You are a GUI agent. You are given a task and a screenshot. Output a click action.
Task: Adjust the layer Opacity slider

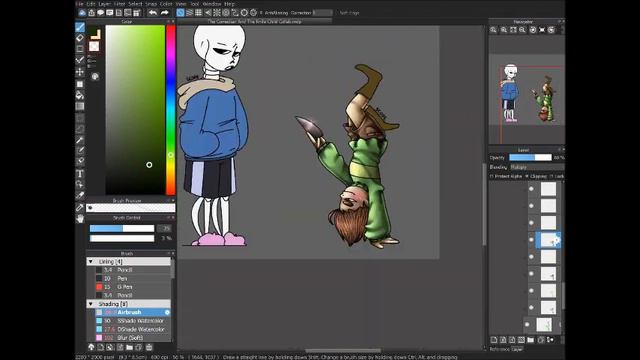[530, 158]
